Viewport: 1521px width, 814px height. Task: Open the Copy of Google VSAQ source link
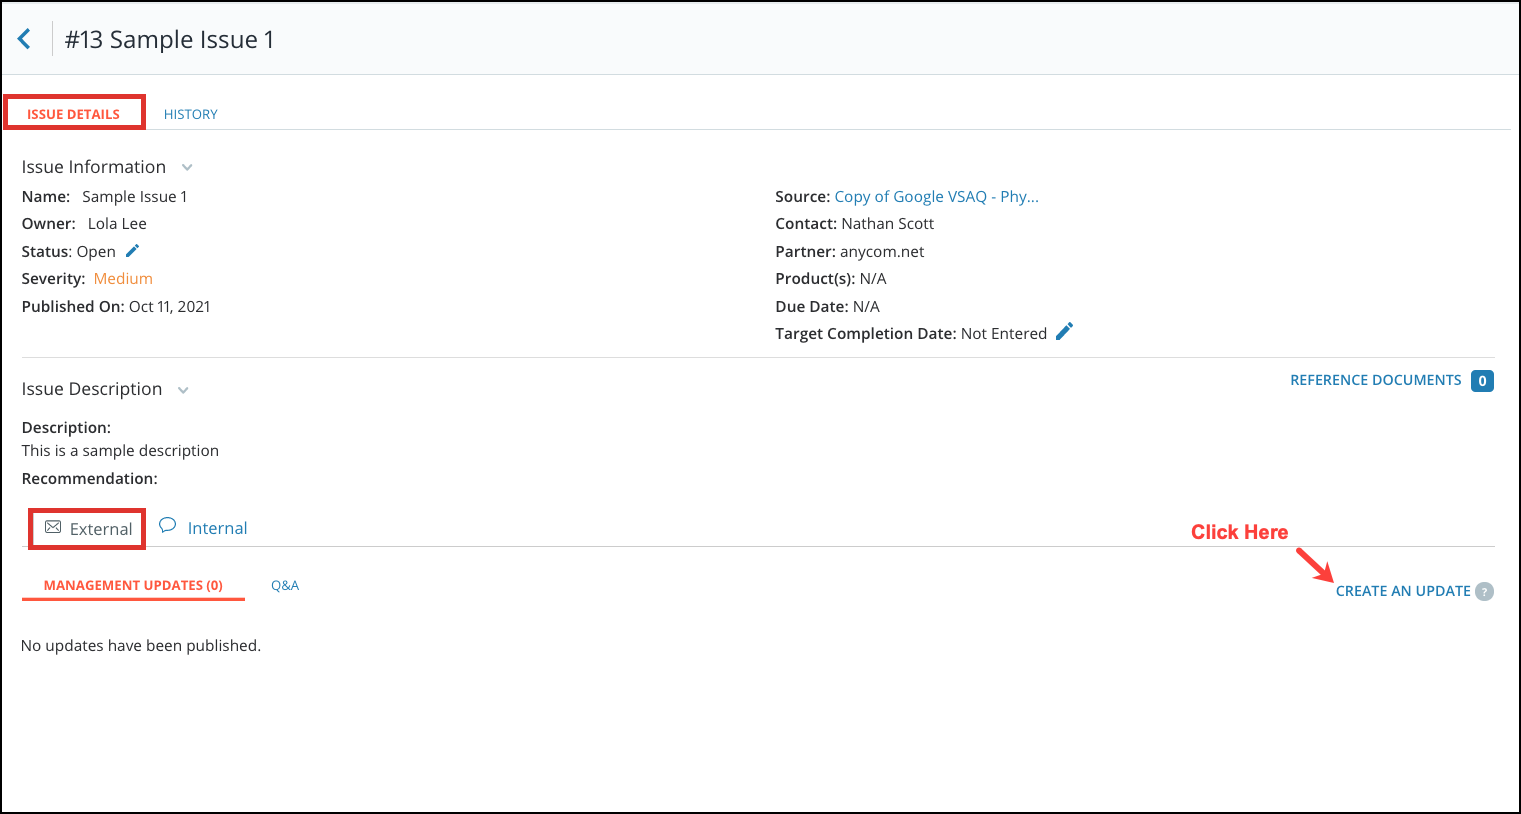[x=937, y=197]
